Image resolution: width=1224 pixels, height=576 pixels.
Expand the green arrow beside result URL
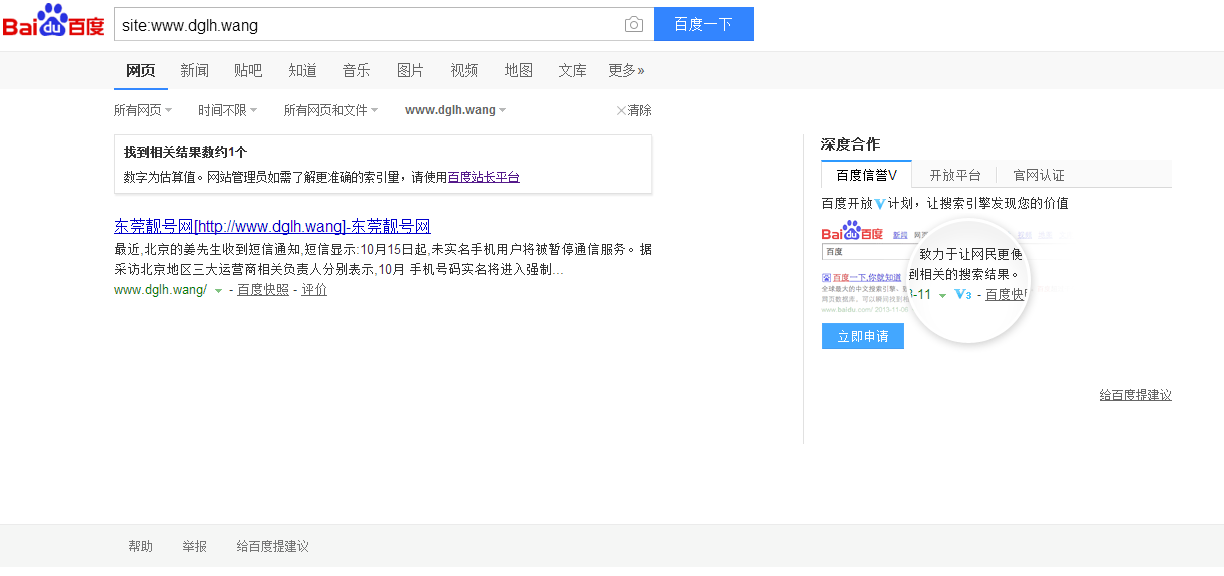(218, 291)
